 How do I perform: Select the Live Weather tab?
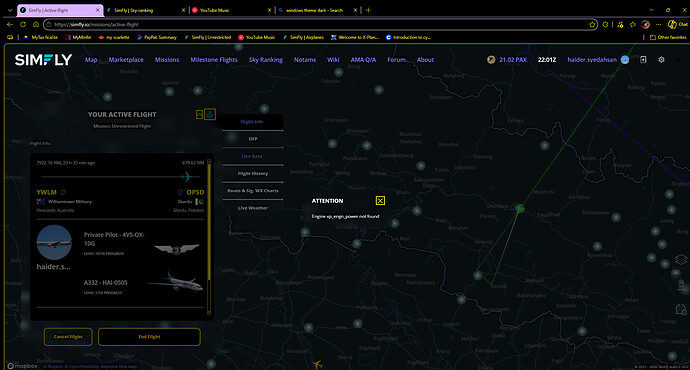point(252,208)
